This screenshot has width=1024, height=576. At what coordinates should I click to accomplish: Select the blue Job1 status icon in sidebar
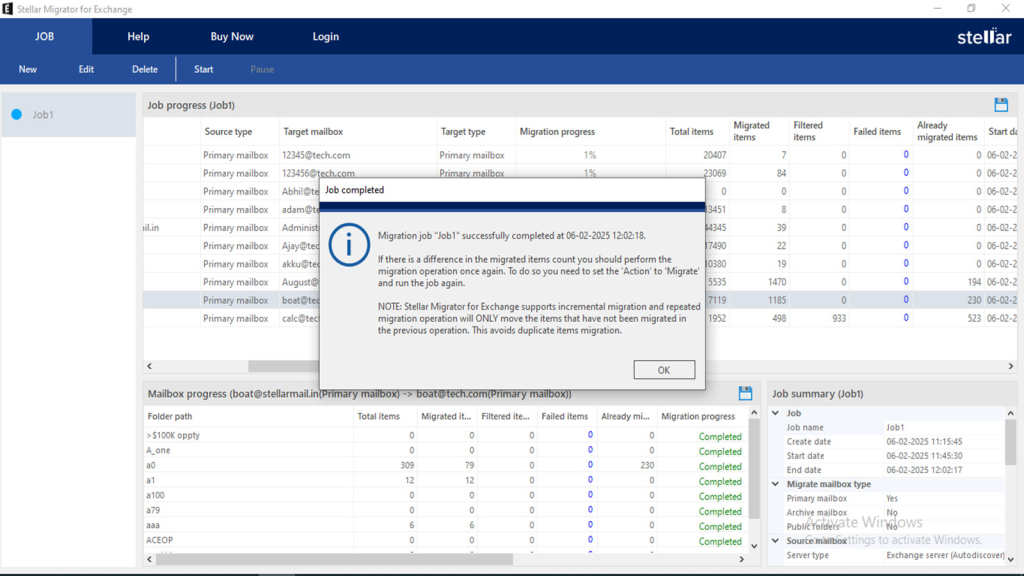pos(16,115)
